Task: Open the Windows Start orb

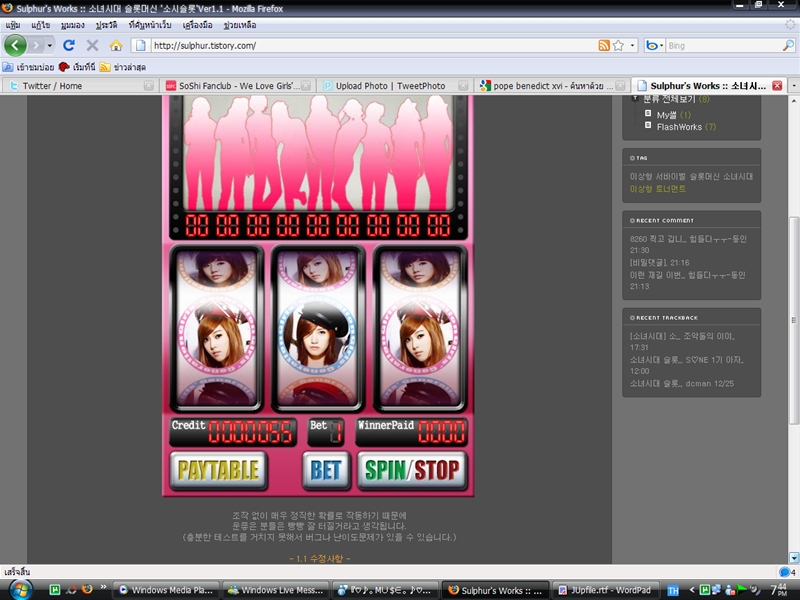Action: click(20, 590)
